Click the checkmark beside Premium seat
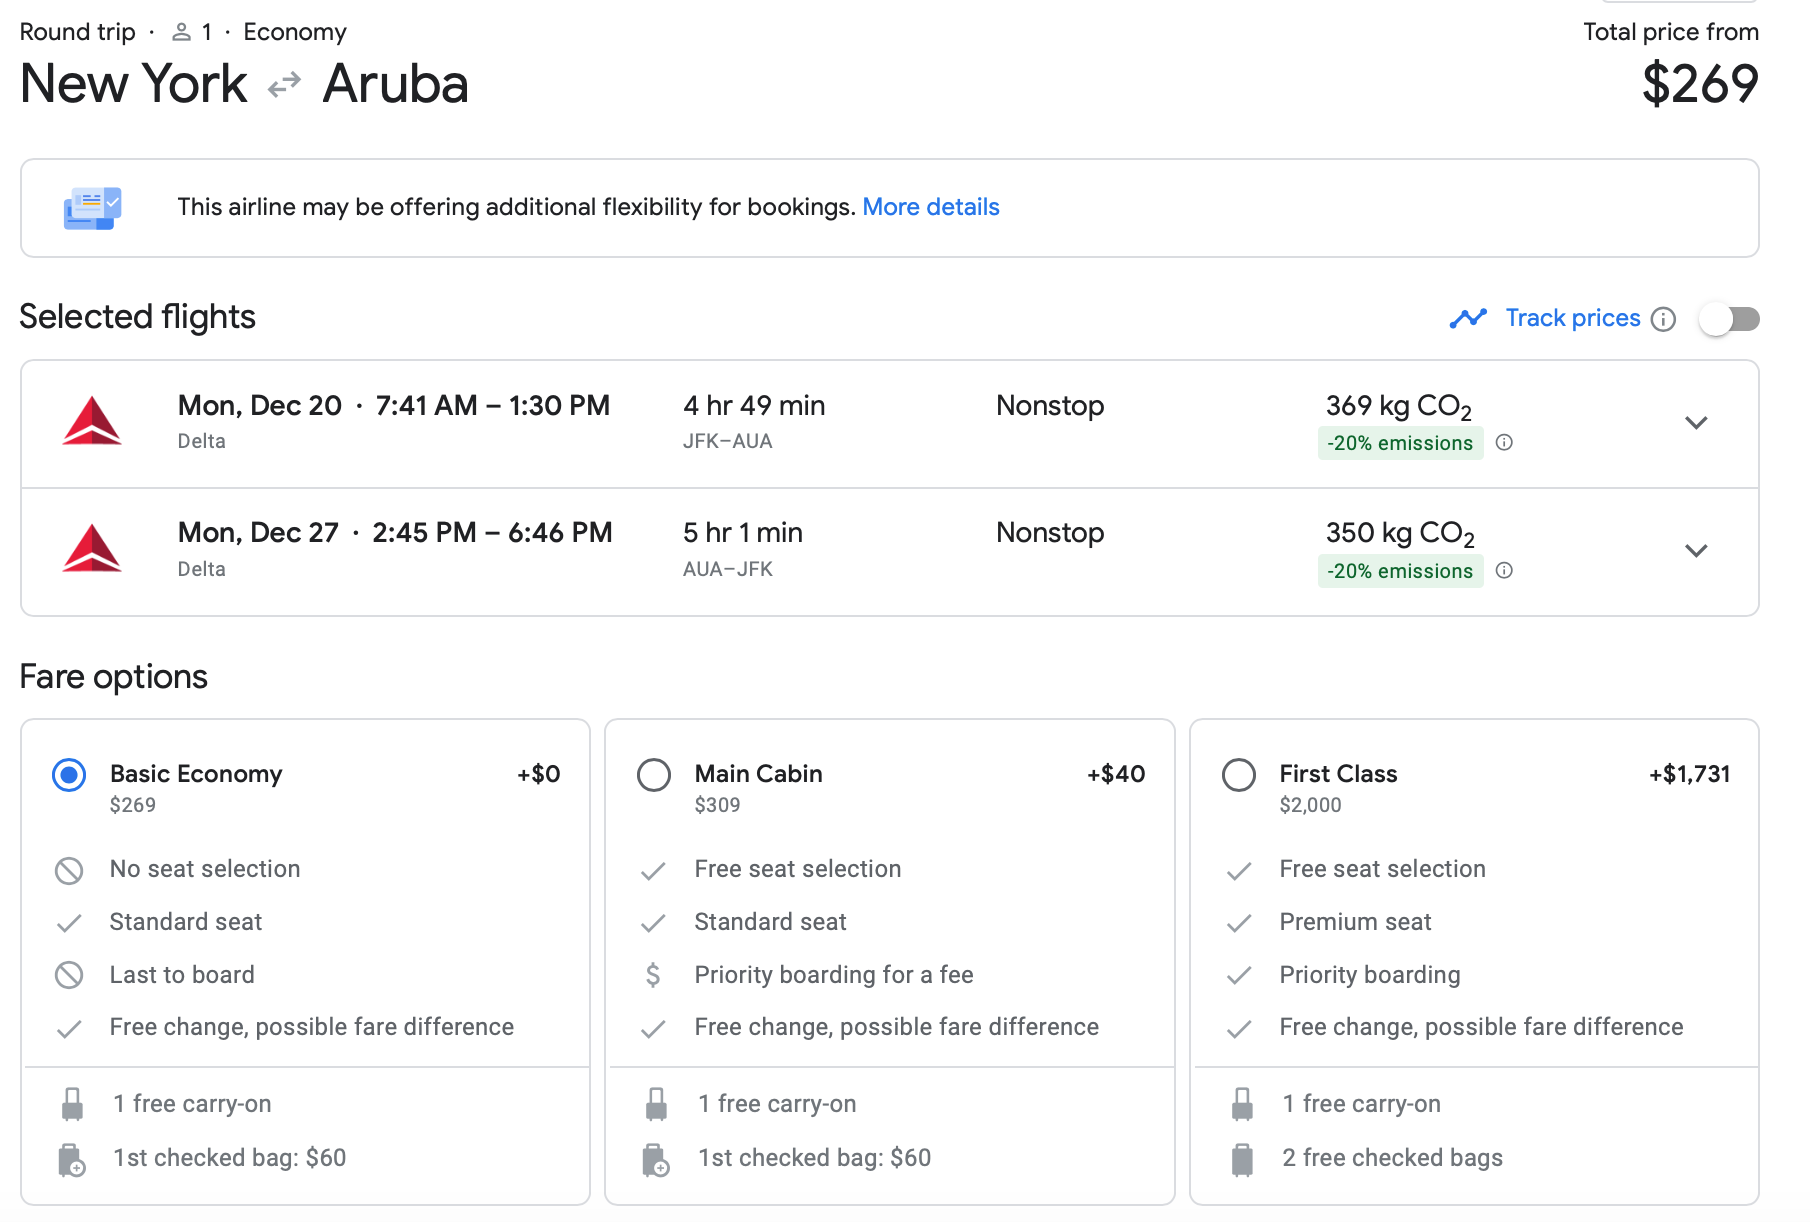The width and height of the screenshot is (1810, 1222). [x=1239, y=923]
